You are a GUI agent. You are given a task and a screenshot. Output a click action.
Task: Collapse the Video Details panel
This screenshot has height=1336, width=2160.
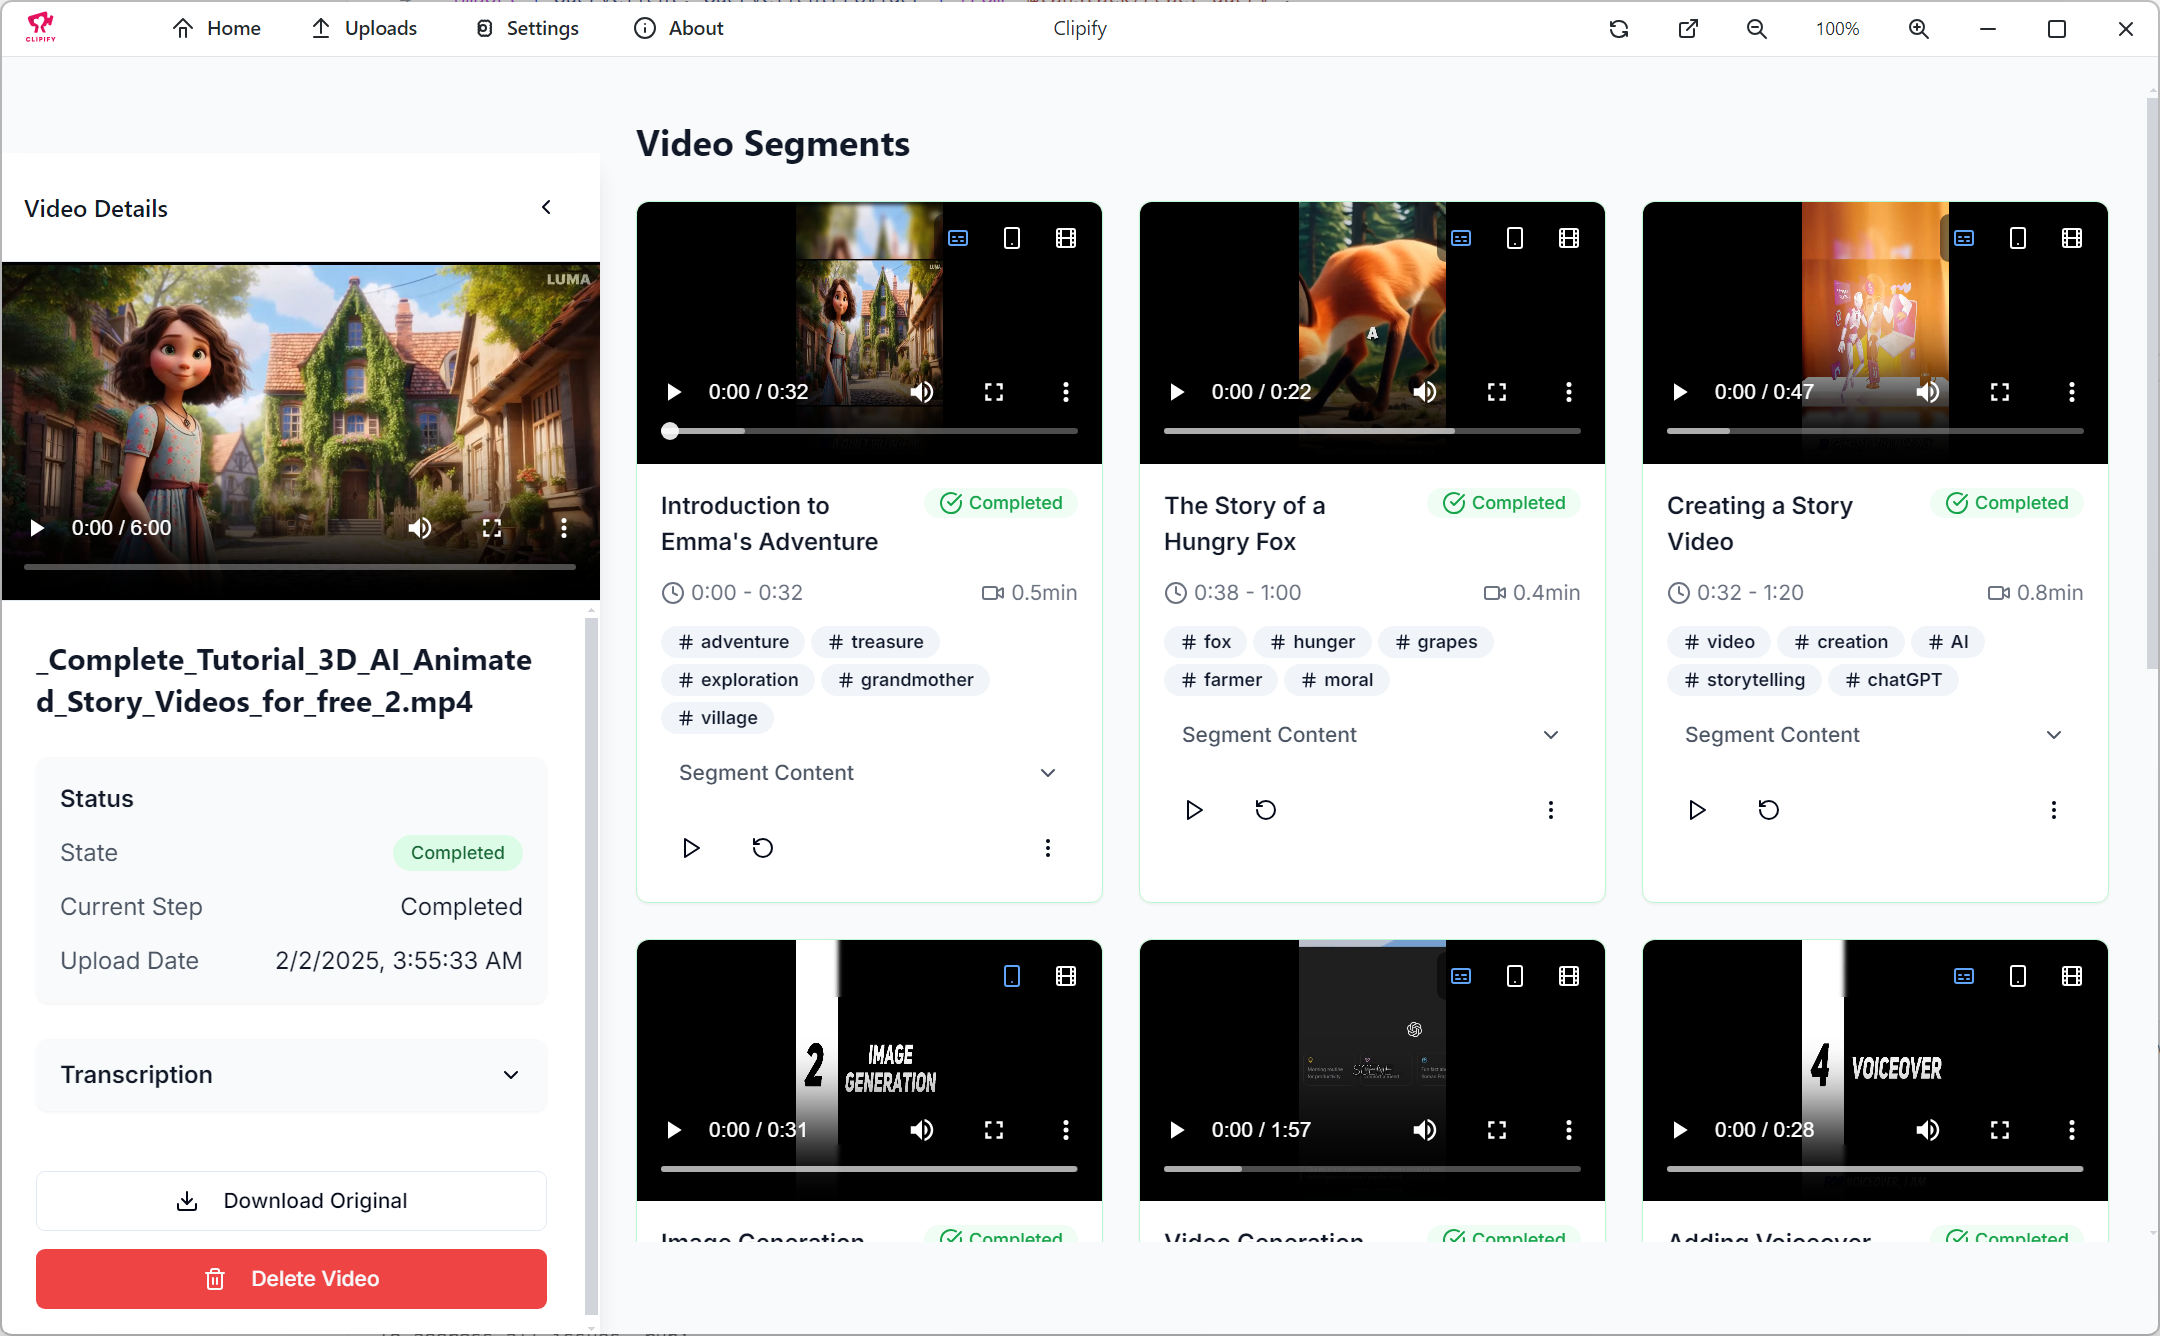coord(546,208)
